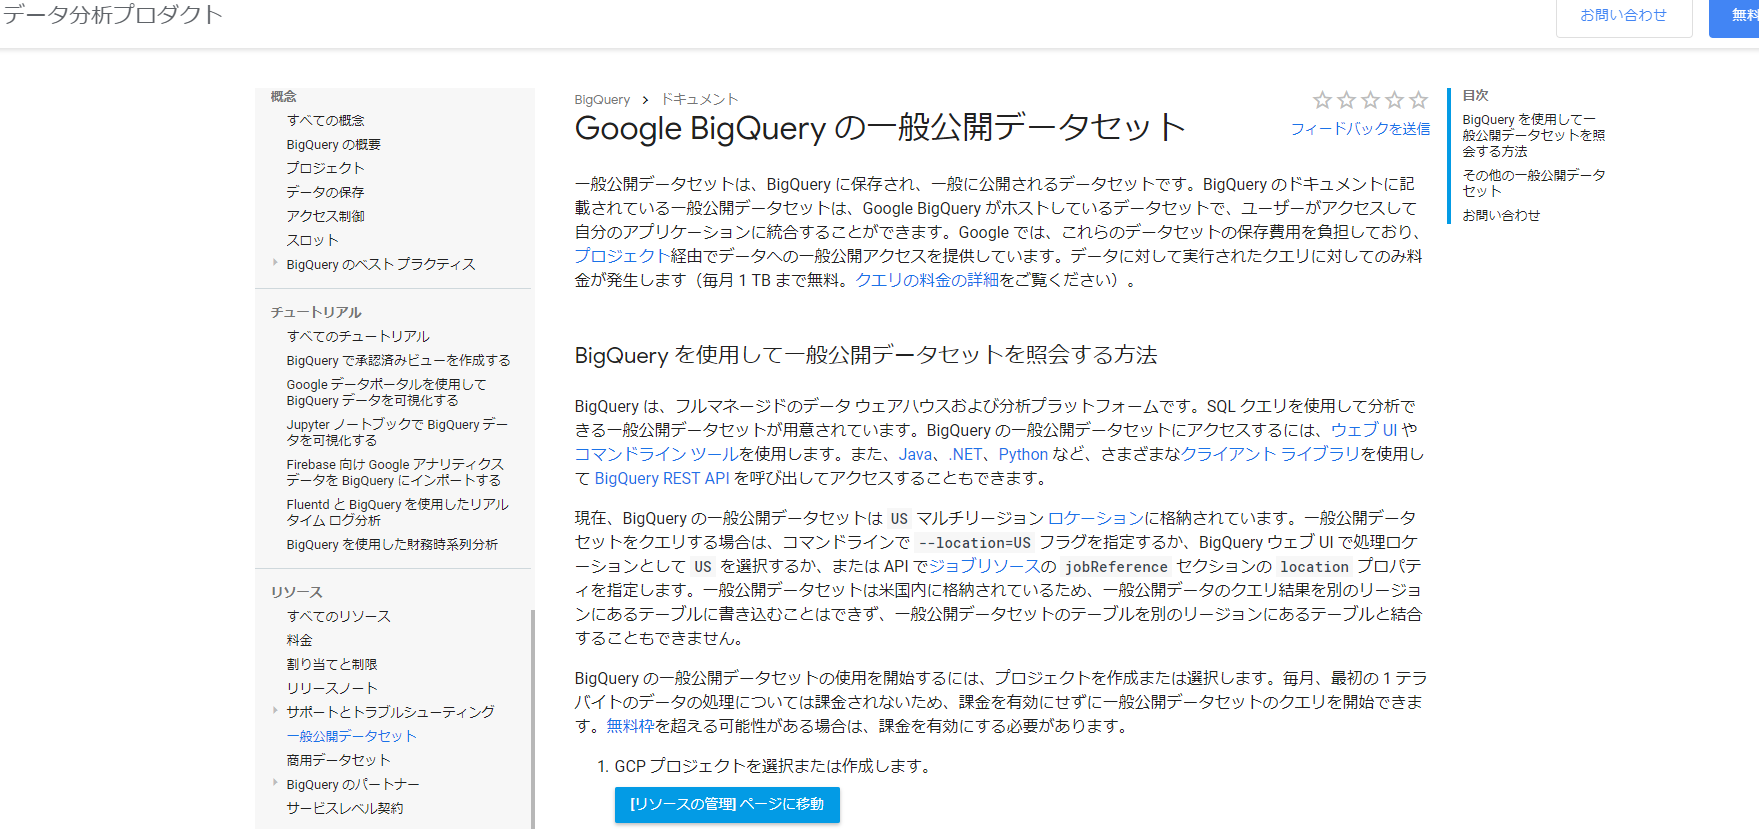Viewport: 1759px width, 829px height.
Task: Open the ジョブリソース link
Action: pos(985,566)
